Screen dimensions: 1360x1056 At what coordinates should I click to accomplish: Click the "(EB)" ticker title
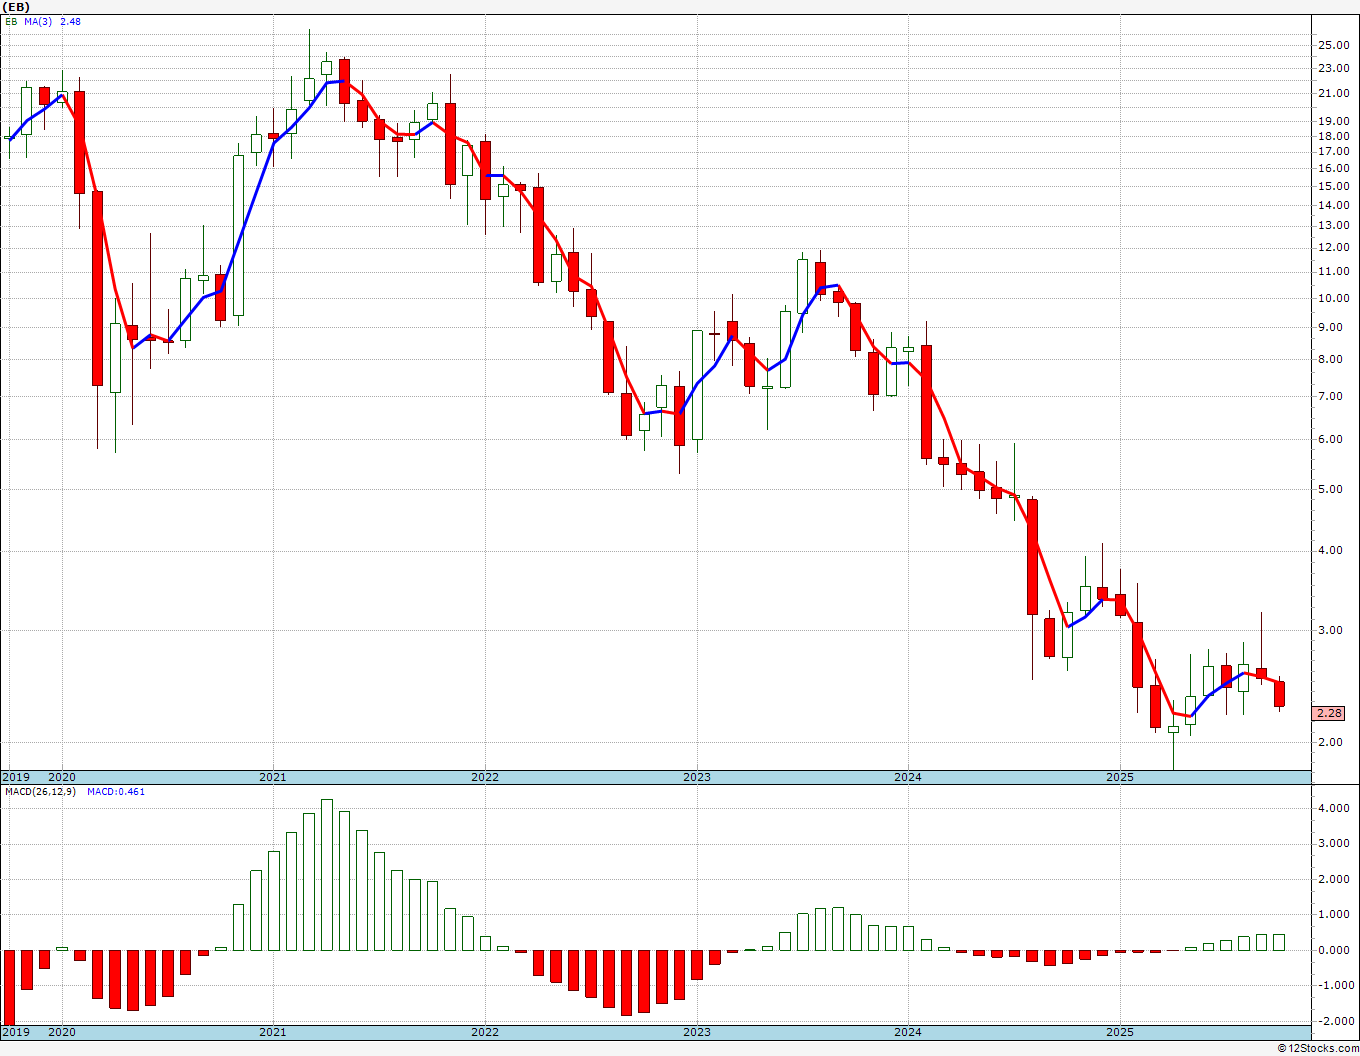coord(16,6)
